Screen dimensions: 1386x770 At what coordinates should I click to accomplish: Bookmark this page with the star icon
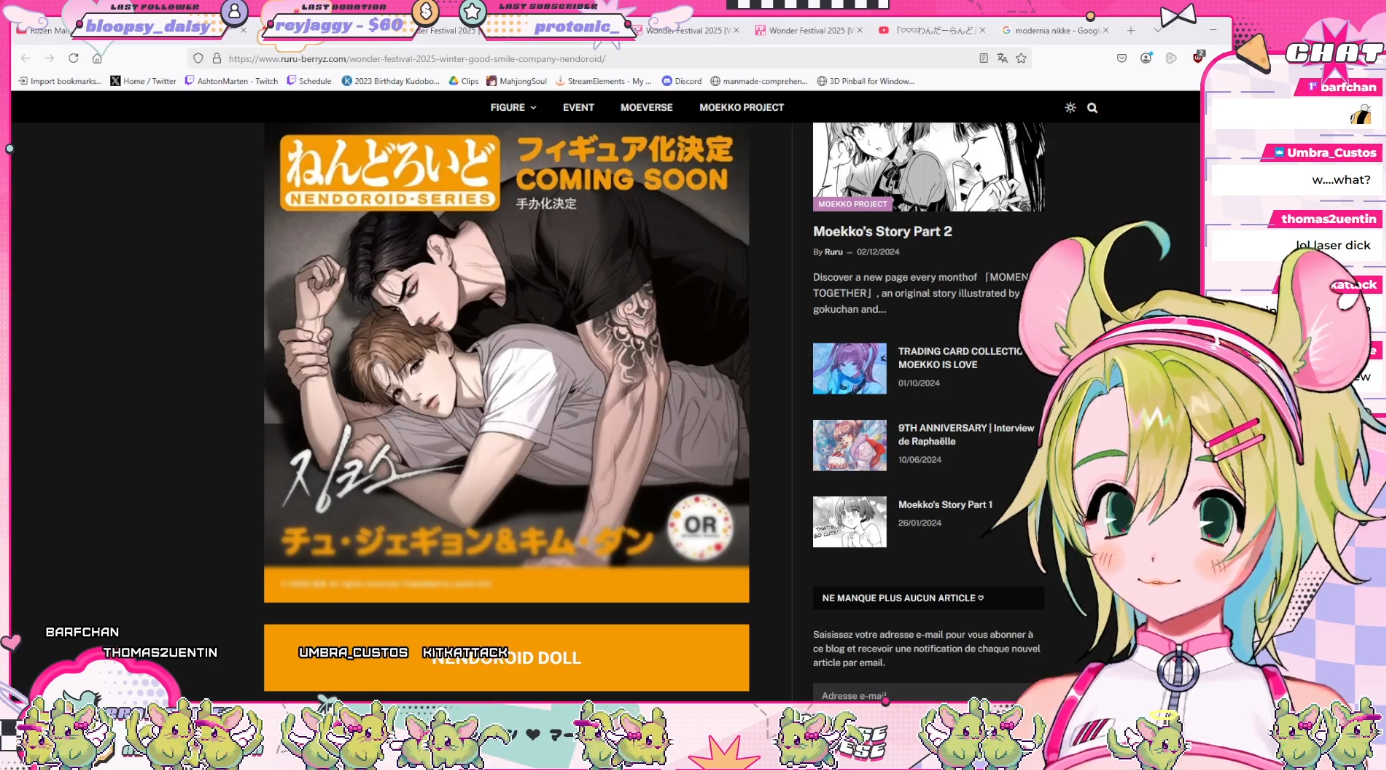pyautogui.click(x=1021, y=58)
